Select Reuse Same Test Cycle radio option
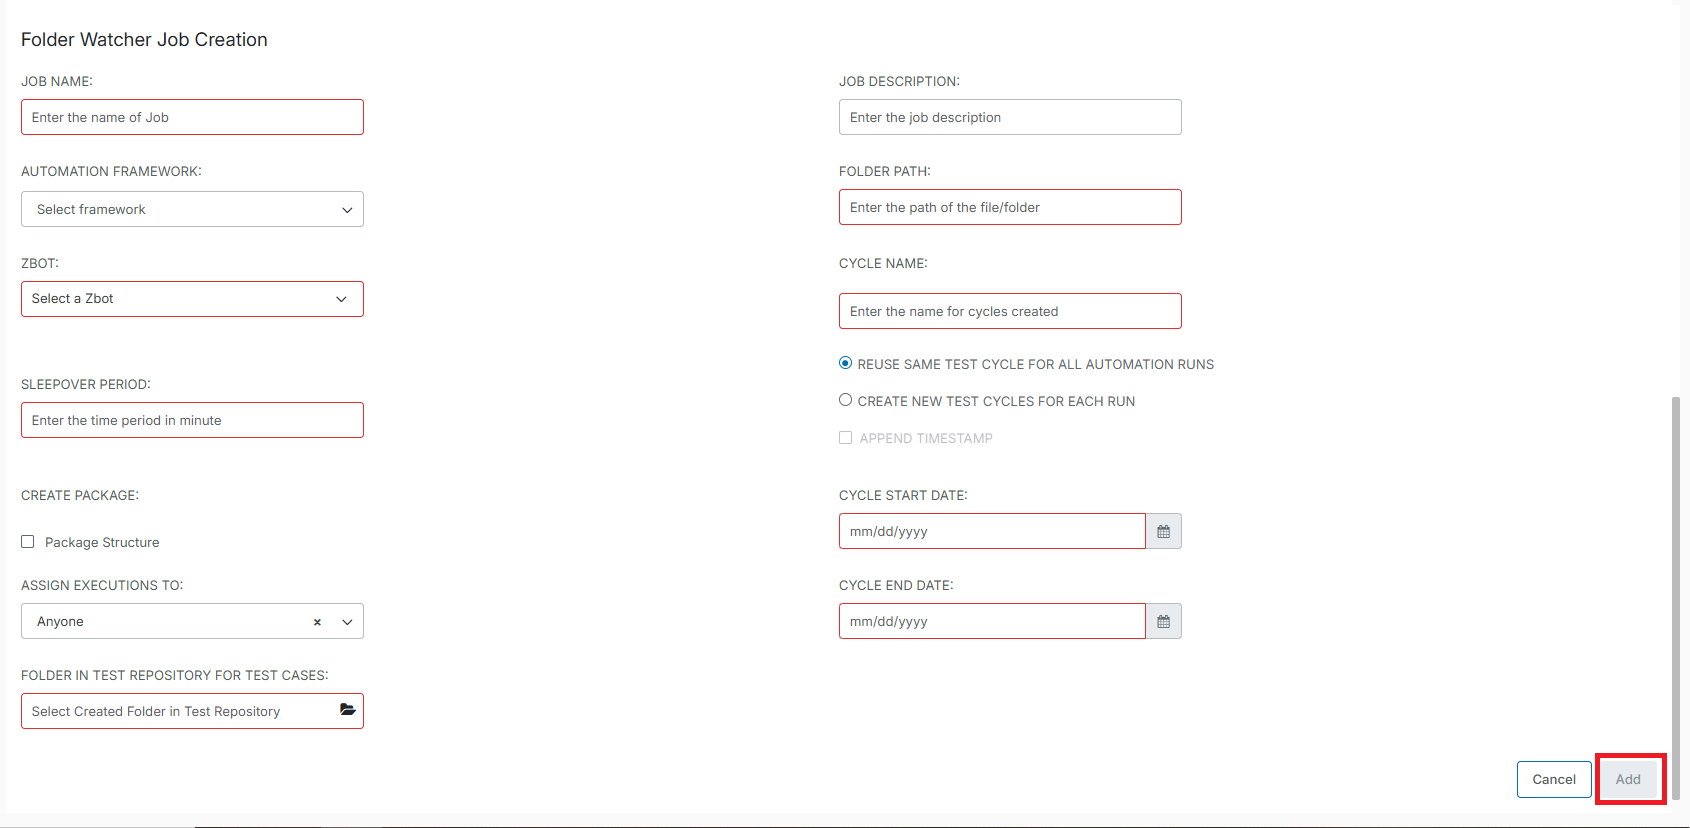Image resolution: width=1690 pixels, height=828 pixels. pyautogui.click(x=846, y=363)
